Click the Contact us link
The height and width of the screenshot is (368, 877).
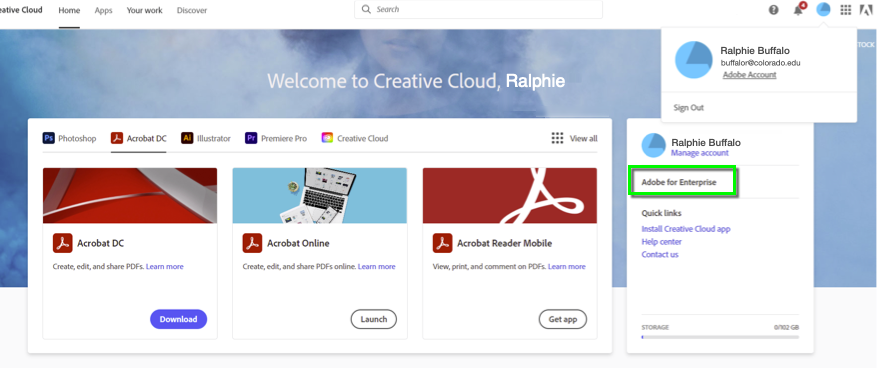[x=660, y=254]
